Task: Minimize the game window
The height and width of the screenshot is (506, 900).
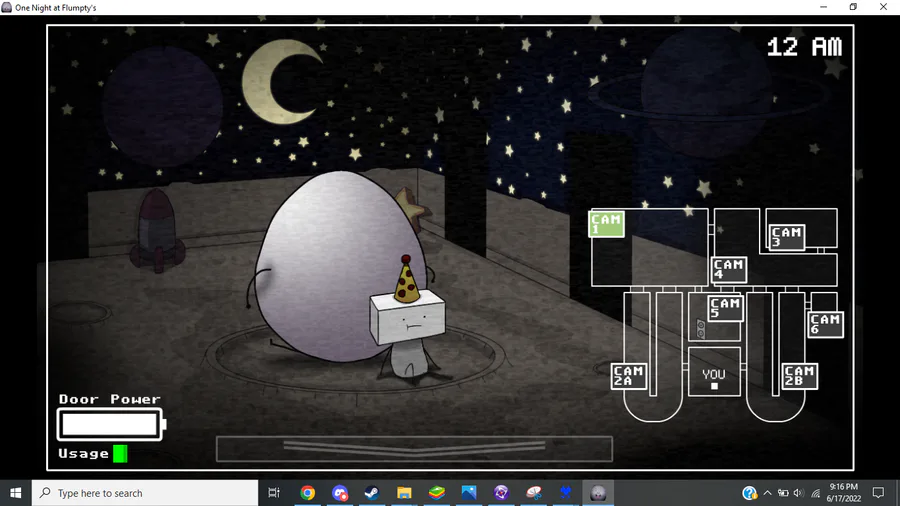Action: [824, 7]
